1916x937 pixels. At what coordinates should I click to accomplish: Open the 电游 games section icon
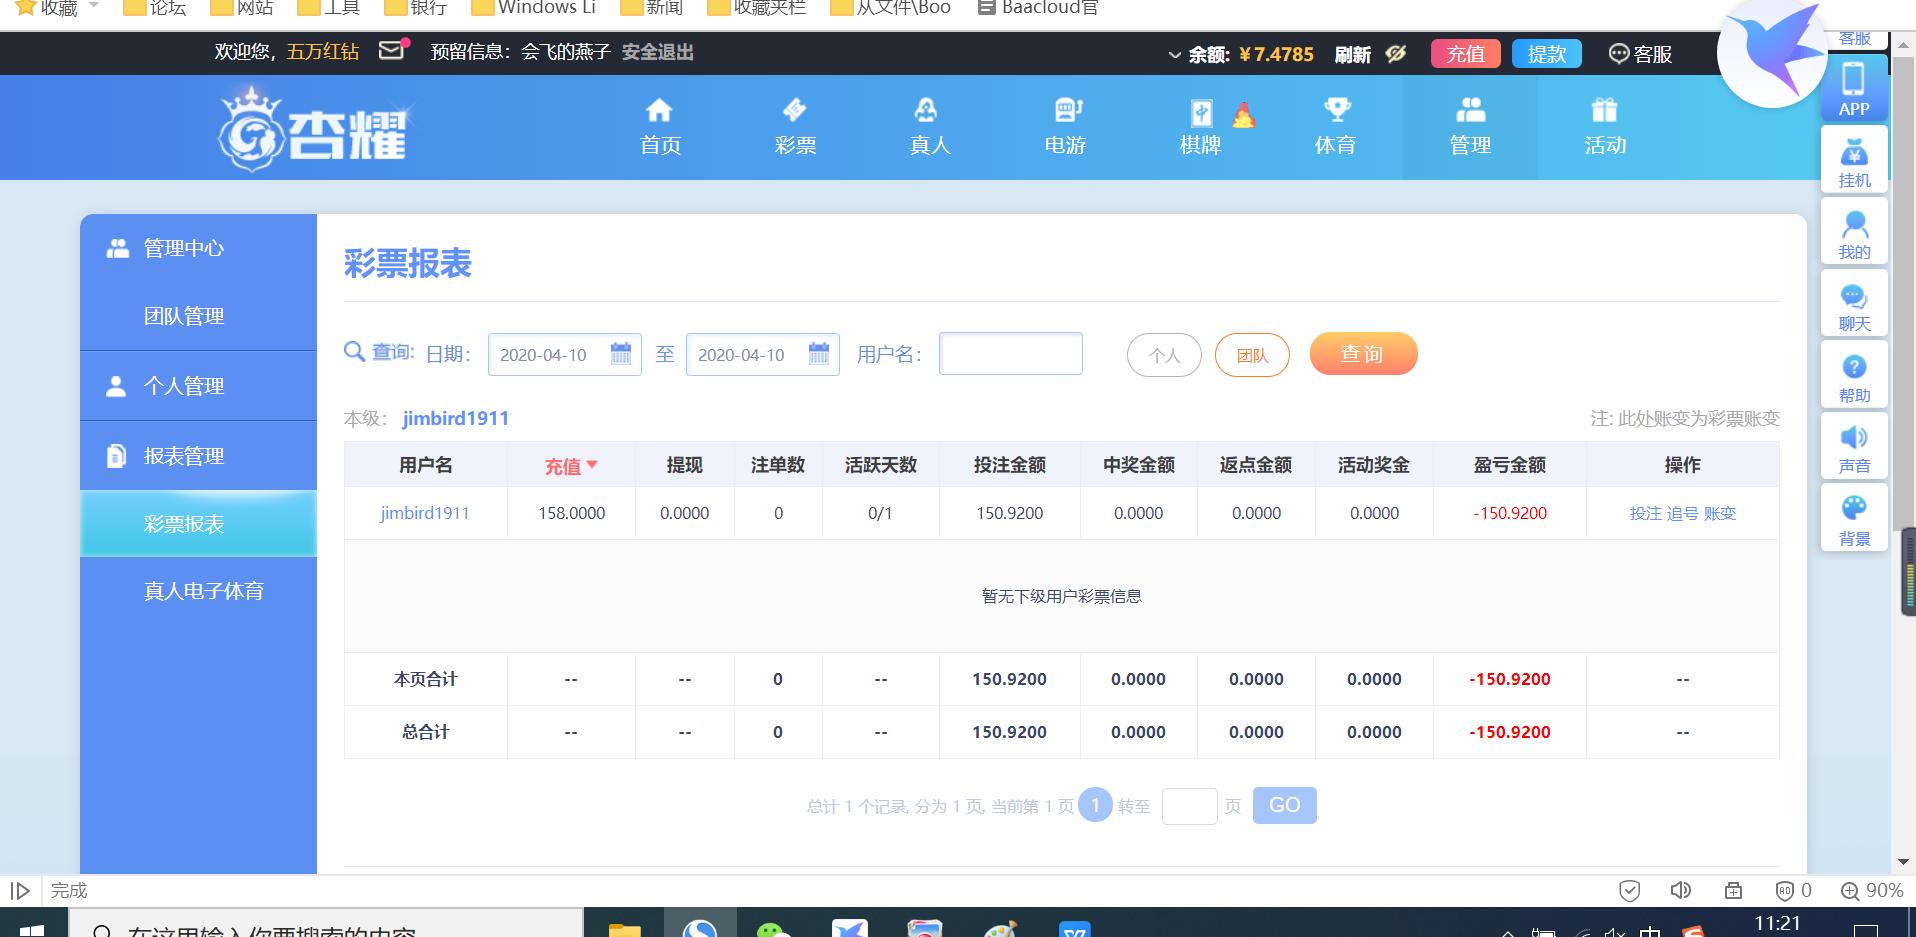click(x=1065, y=112)
